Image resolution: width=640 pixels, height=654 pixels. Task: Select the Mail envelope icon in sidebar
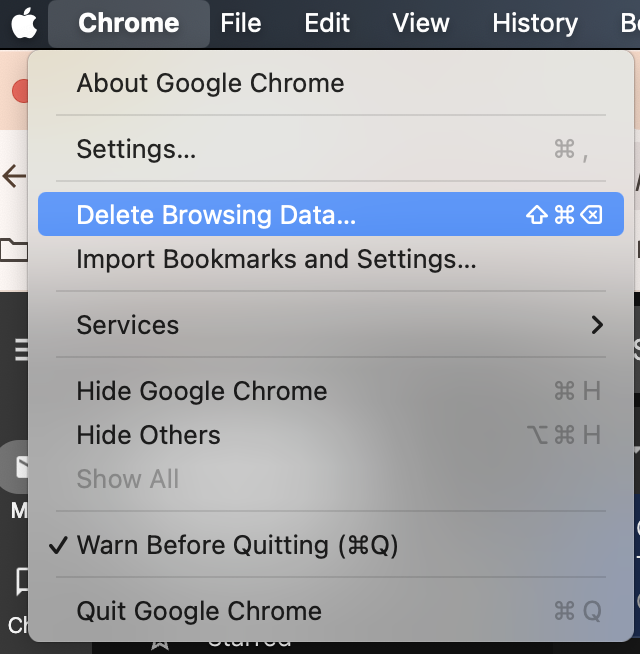point(21,466)
